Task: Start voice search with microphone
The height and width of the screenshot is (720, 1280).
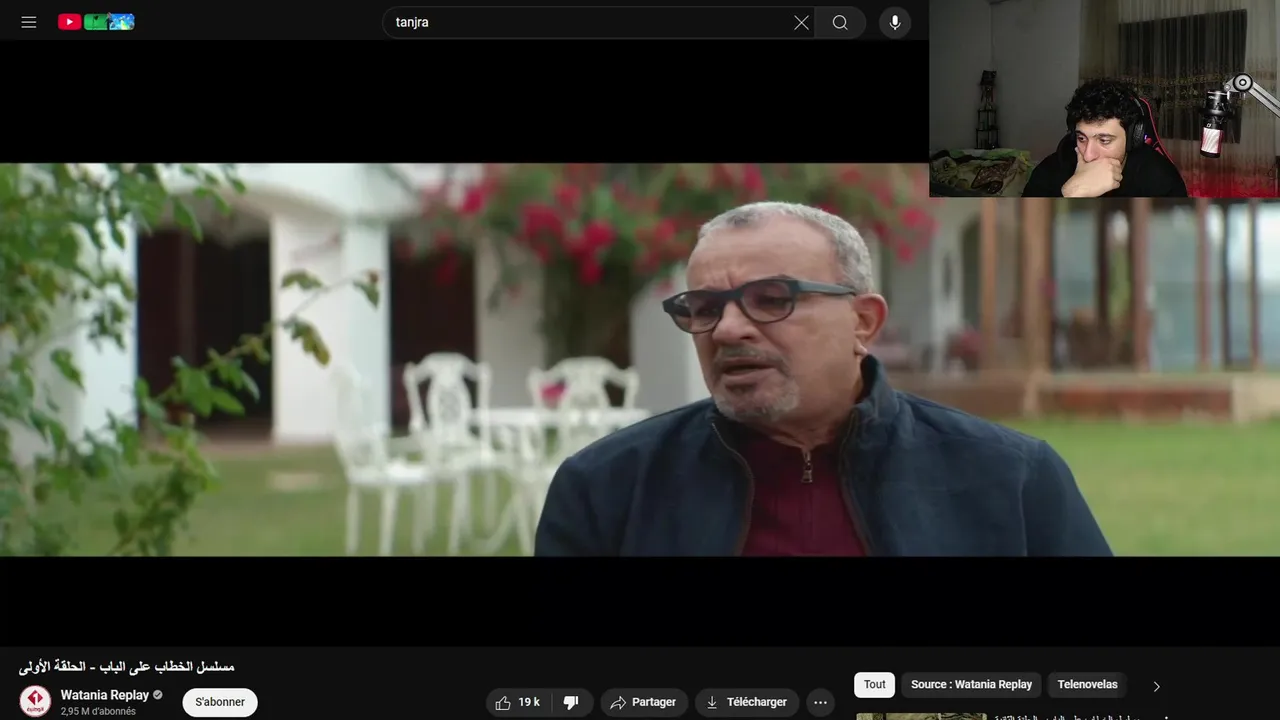Action: point(895,22)
